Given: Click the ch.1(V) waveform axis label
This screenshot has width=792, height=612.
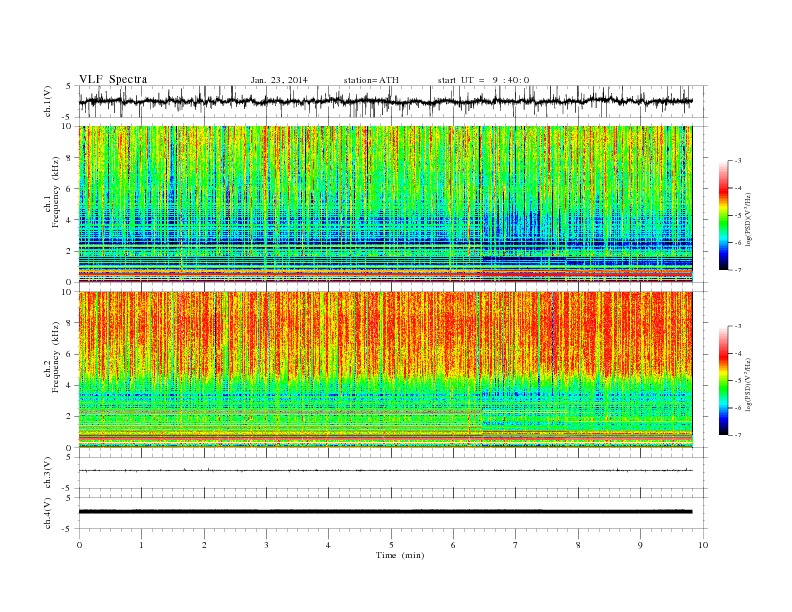Looking at the screenshot, I should click(x=48, y=101).
